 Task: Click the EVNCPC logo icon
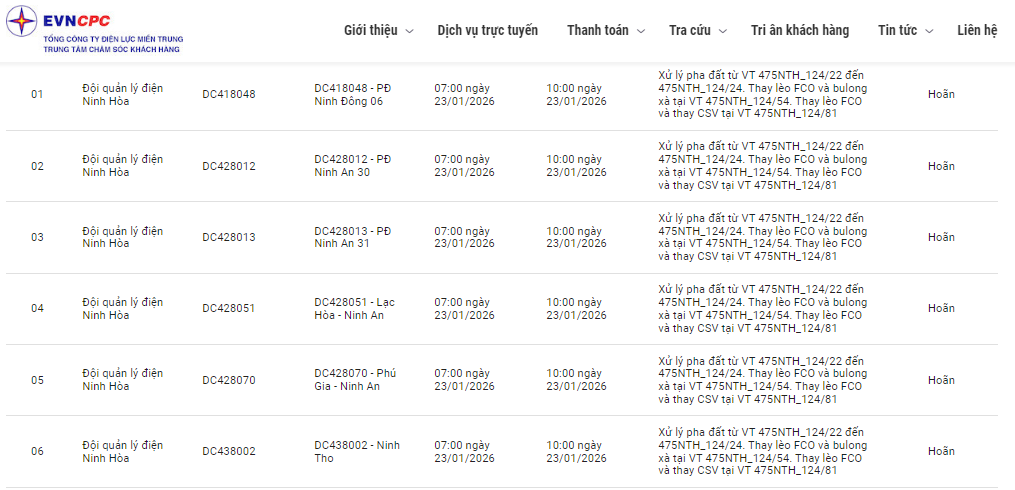tap(25, 24)
